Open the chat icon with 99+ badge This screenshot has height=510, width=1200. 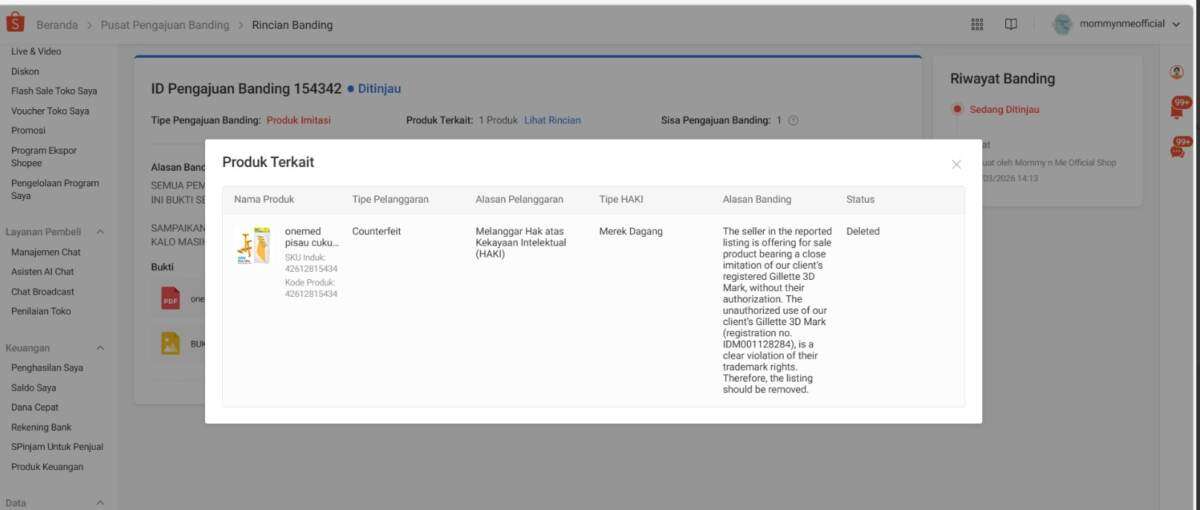(1176, 150)
